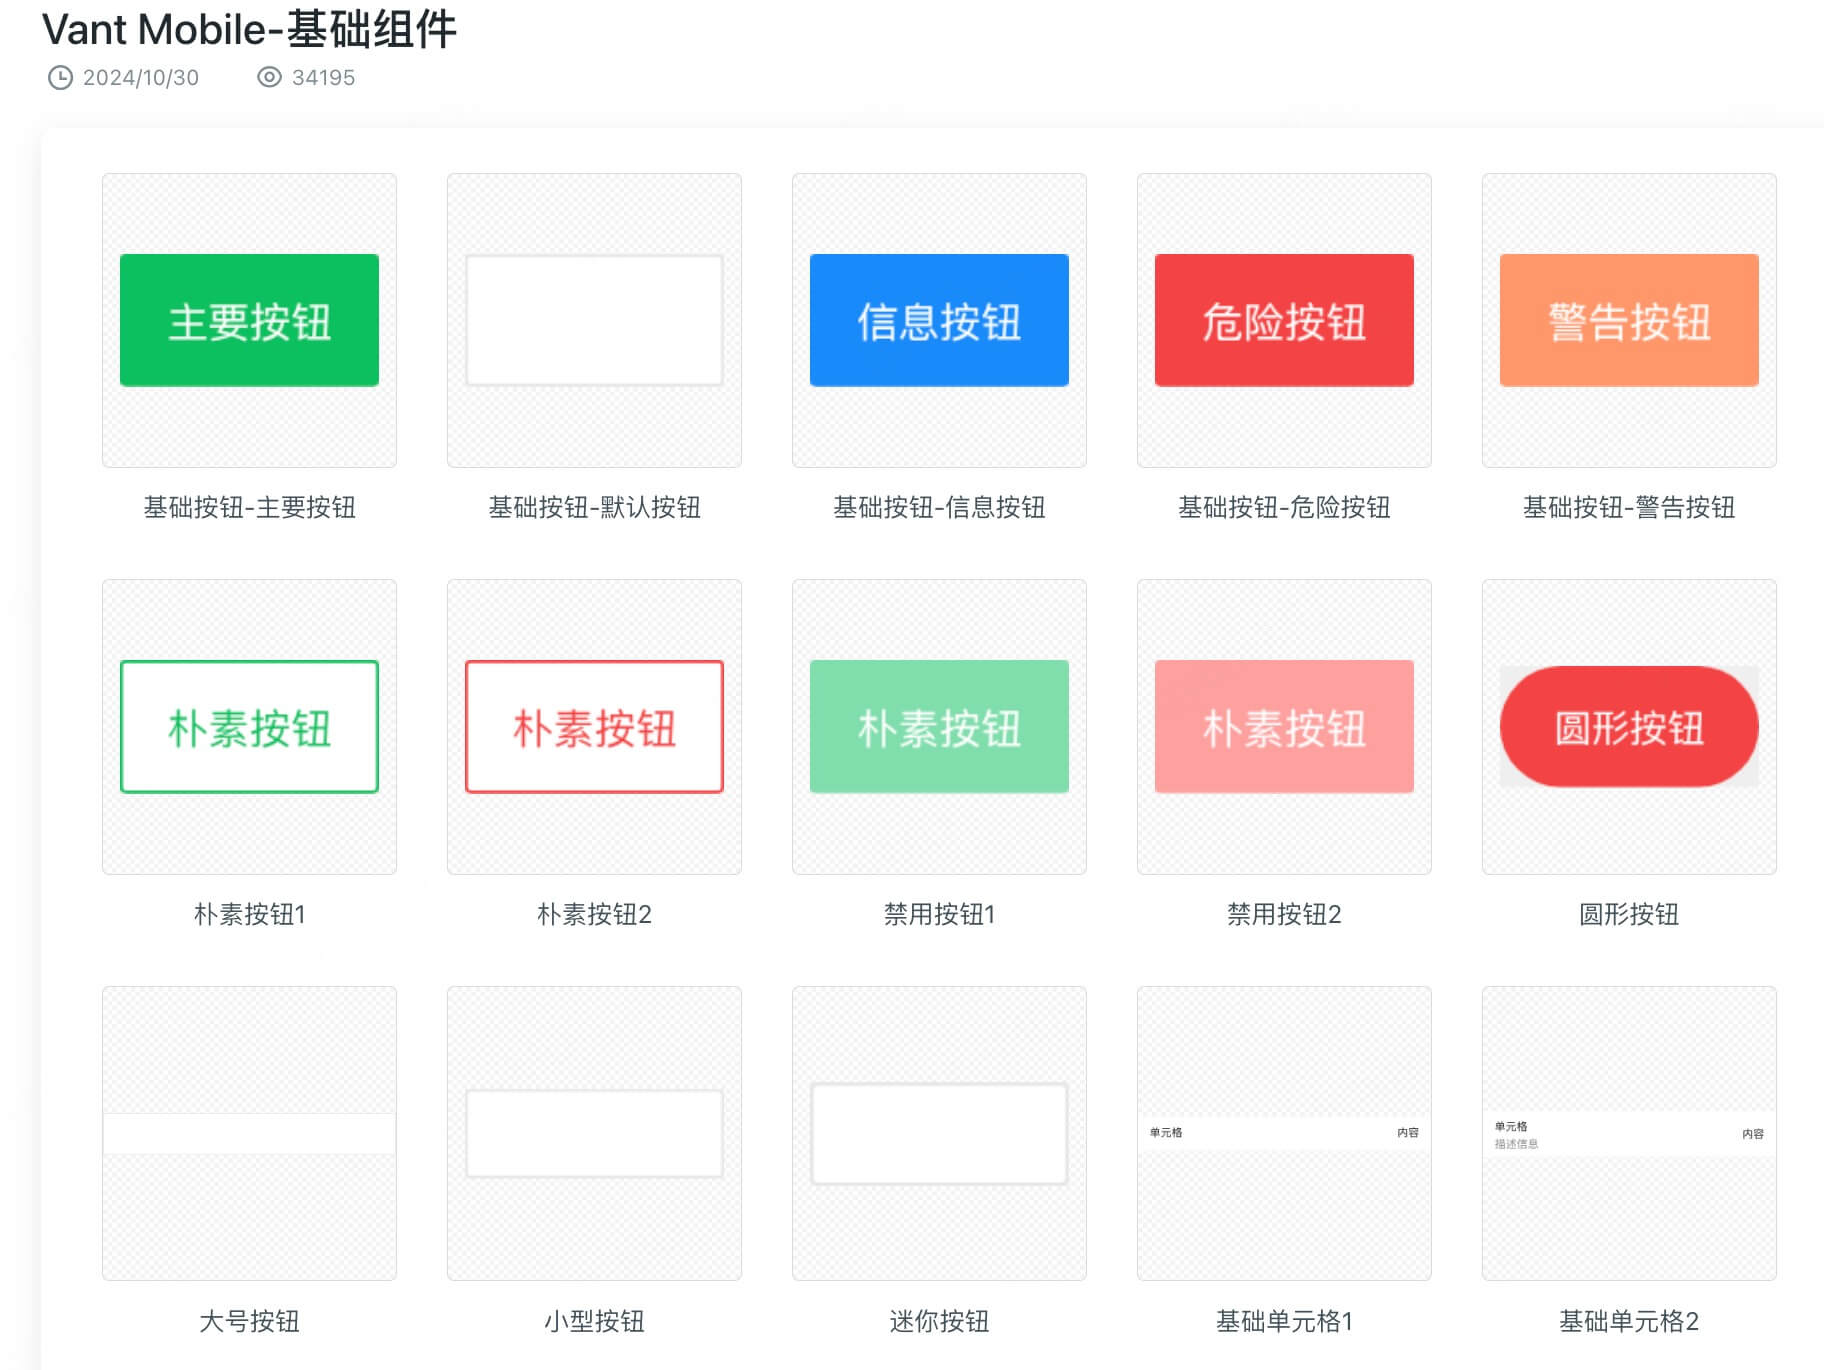Open the red rounded 圆形按钮 thumbnail
1824x1370 pixels.
(1629, 727)
